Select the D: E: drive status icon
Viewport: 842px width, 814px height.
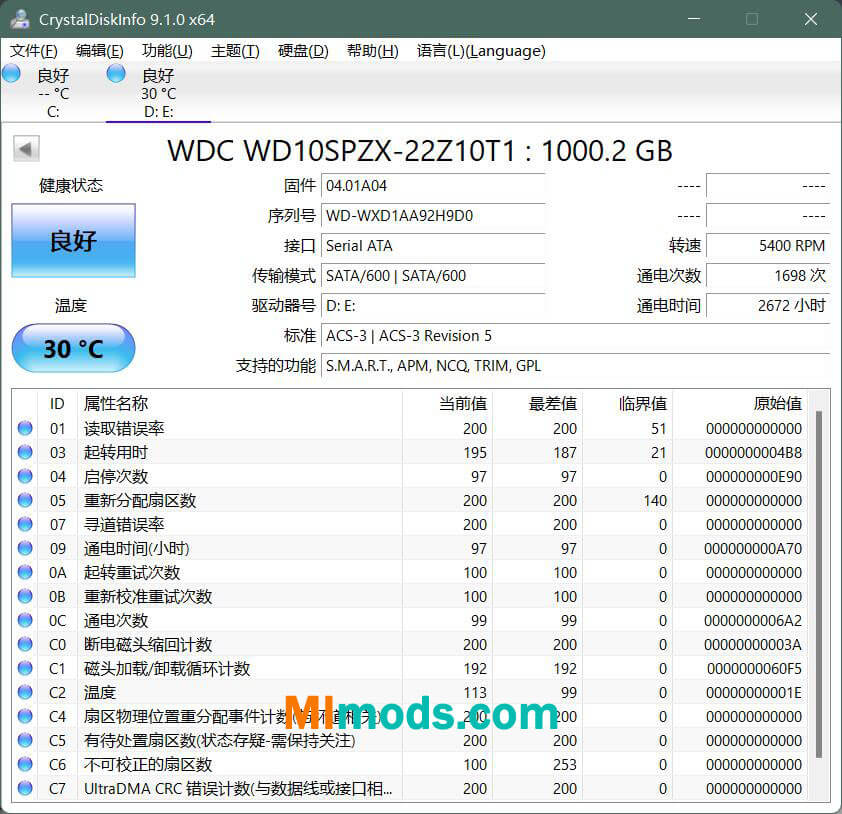coord(116,74)
